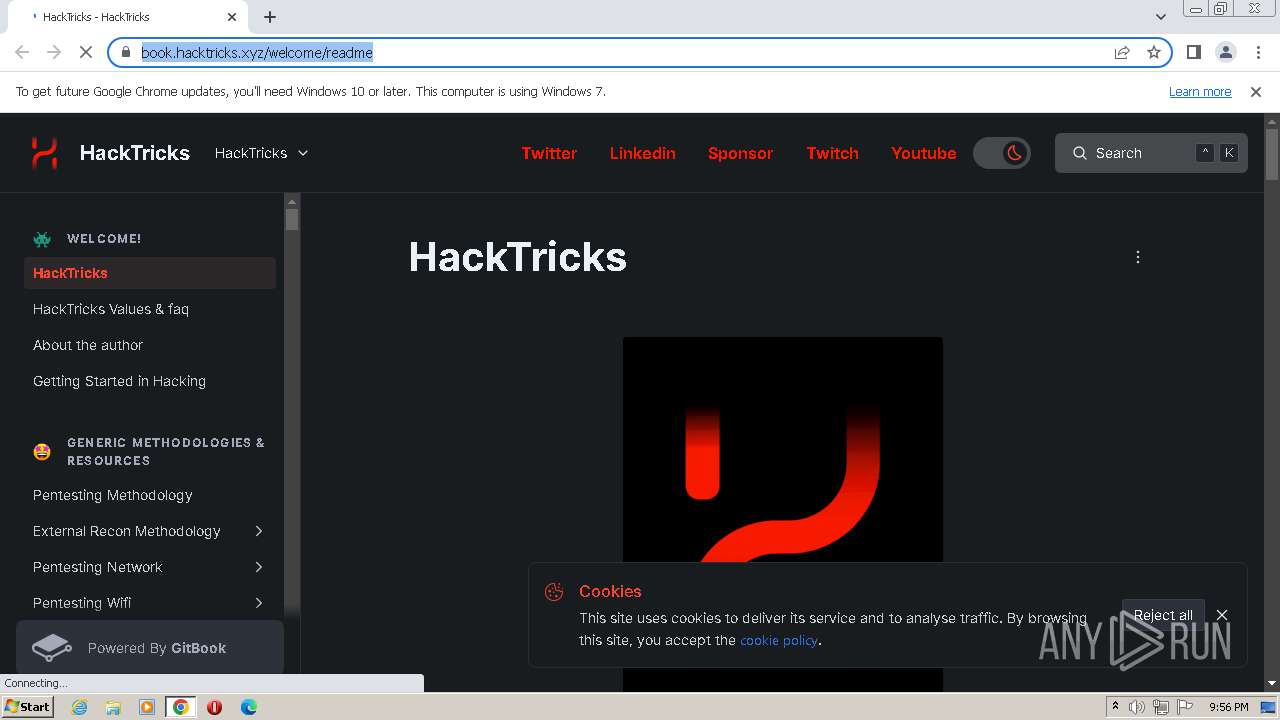This screenshot has height=720, width=1280.
Task: Switch to Chrome in taskbar
Action: coord(181,707)
